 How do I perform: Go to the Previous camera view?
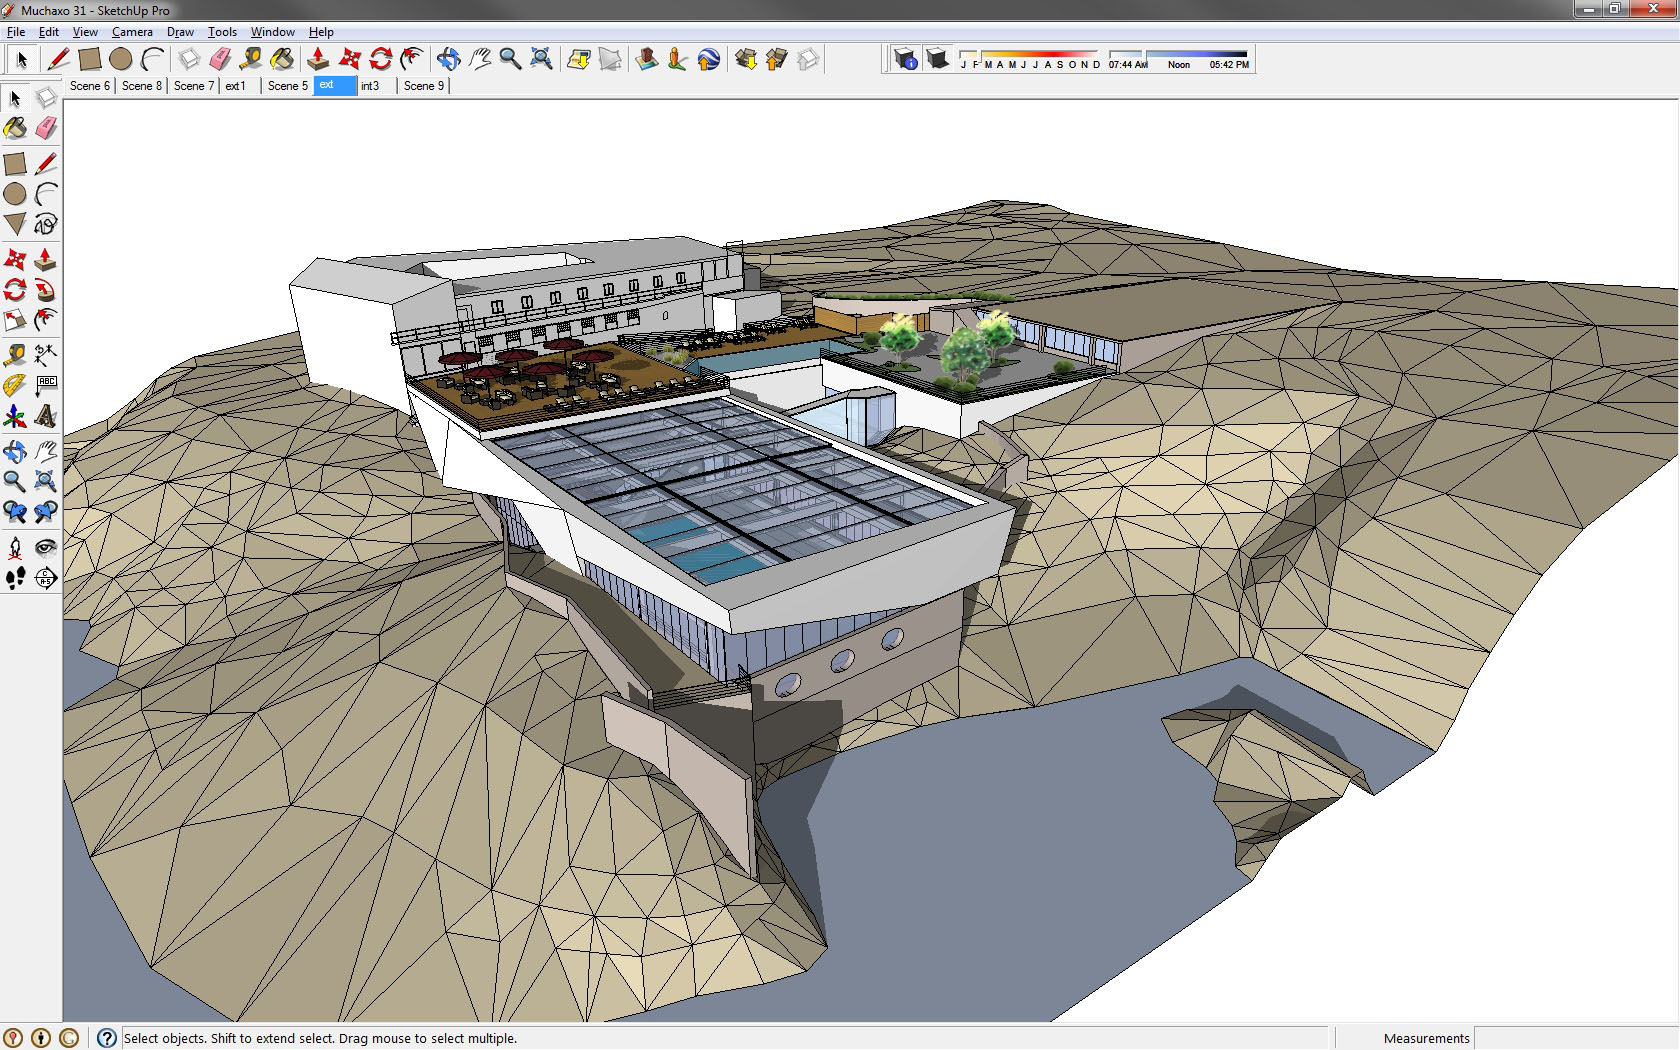[15, 512]
